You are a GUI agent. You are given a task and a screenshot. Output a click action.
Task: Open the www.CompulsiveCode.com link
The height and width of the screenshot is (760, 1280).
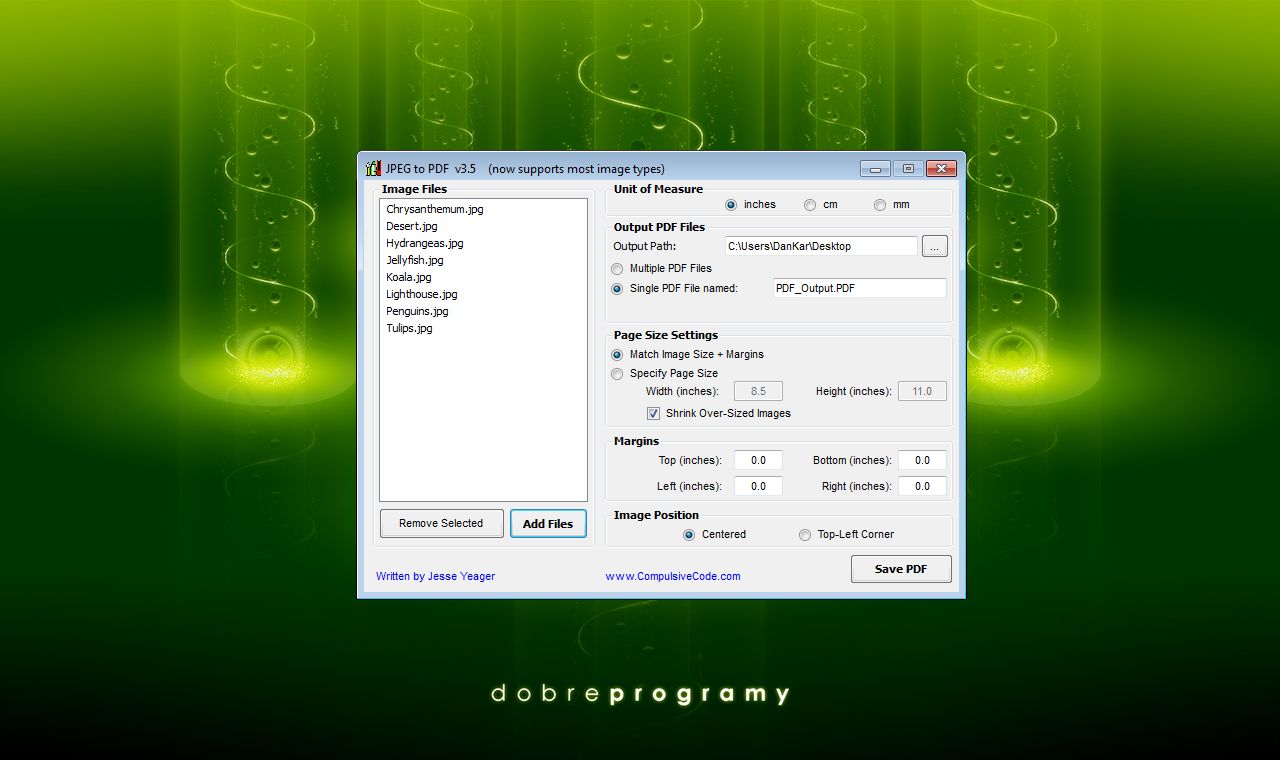click(672, 576)
